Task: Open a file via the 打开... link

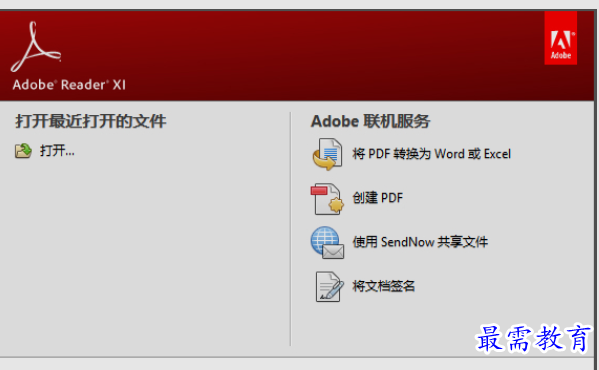Action: click(57, 150)
